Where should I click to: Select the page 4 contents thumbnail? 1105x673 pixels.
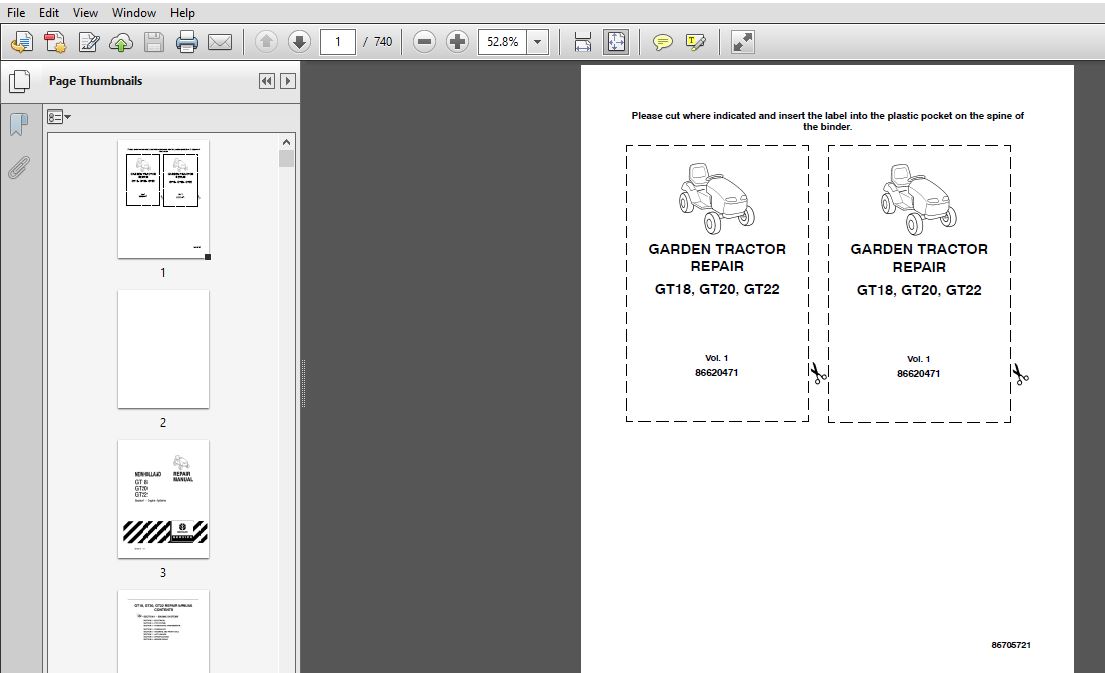click(x=163, y=631)
